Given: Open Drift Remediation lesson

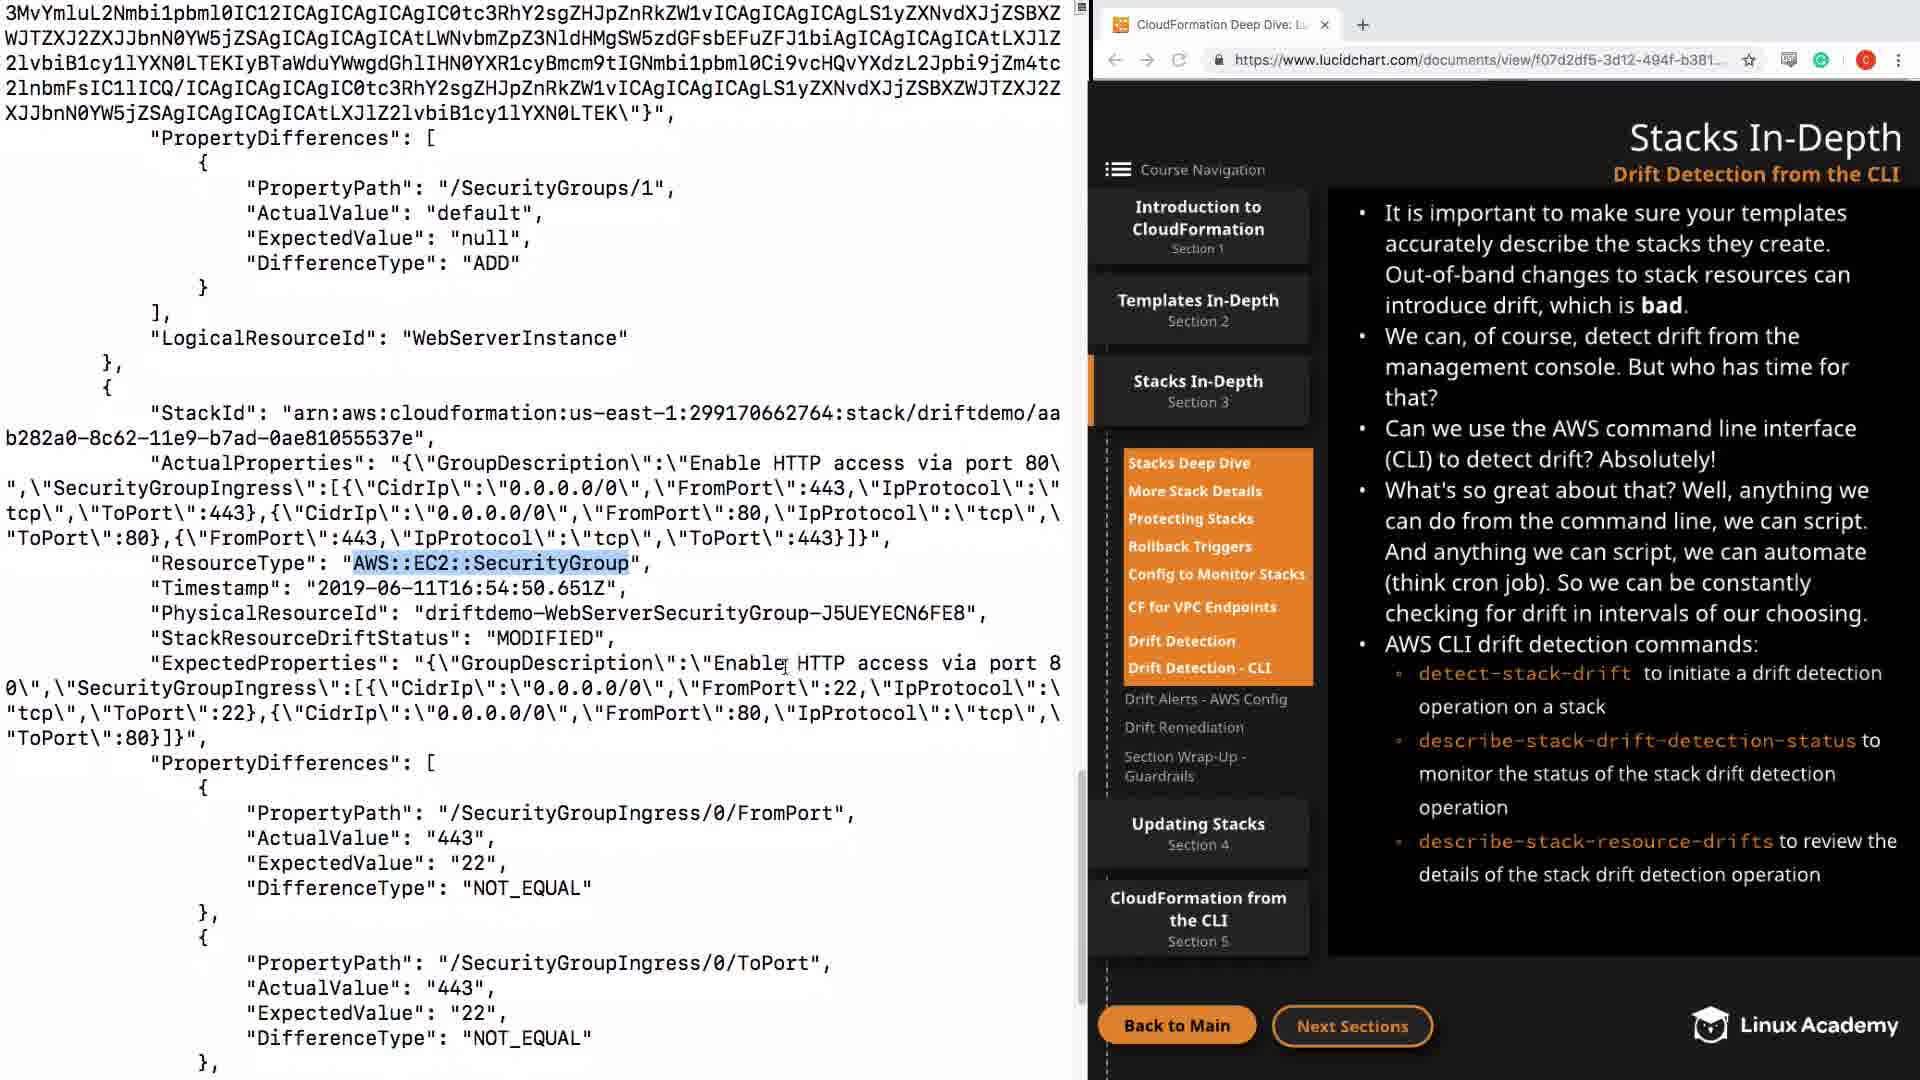Looking at the screenshot, I should (x=1183, y=727).
